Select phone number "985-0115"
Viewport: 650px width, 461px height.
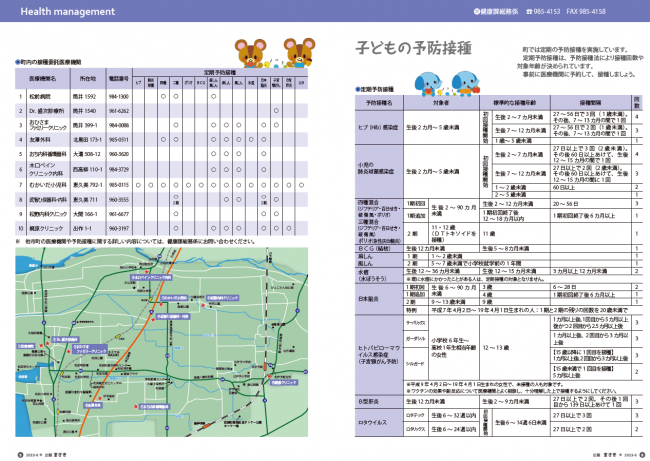coord(119,185)
